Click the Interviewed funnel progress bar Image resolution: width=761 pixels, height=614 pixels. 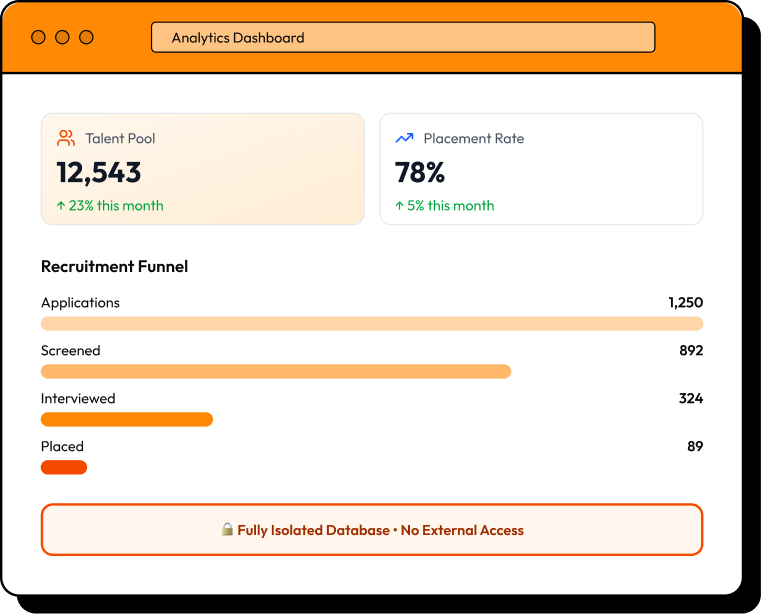pyautogui.click(x=127, y=419)
